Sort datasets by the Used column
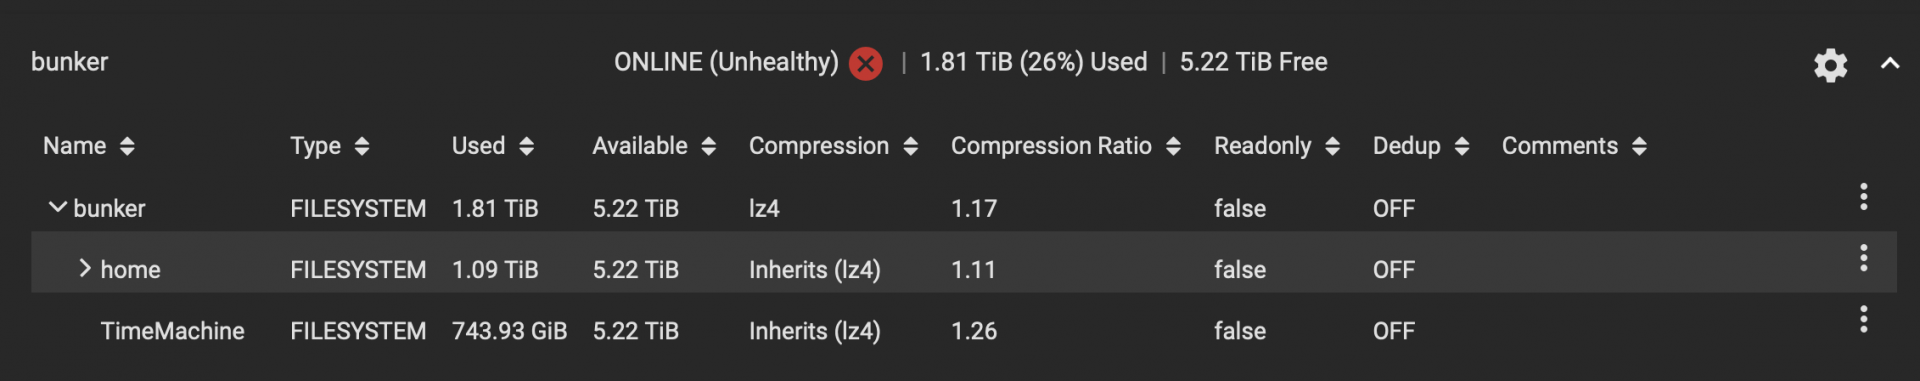 pos(492,146)
